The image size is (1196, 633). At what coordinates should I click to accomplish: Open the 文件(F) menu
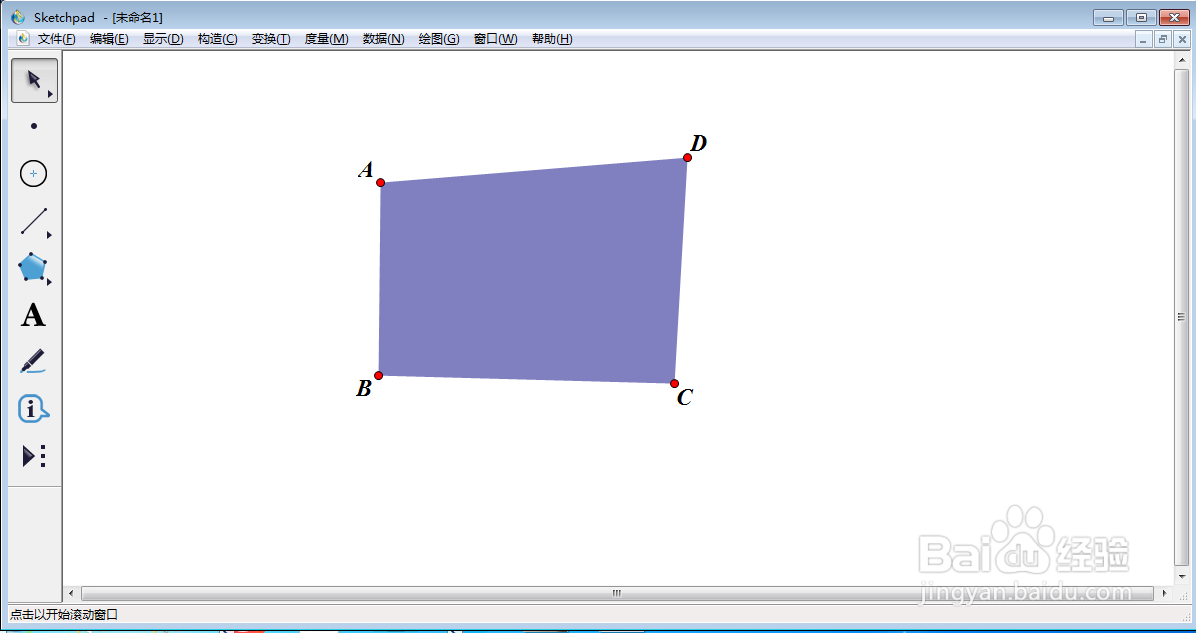coord(56,39)
